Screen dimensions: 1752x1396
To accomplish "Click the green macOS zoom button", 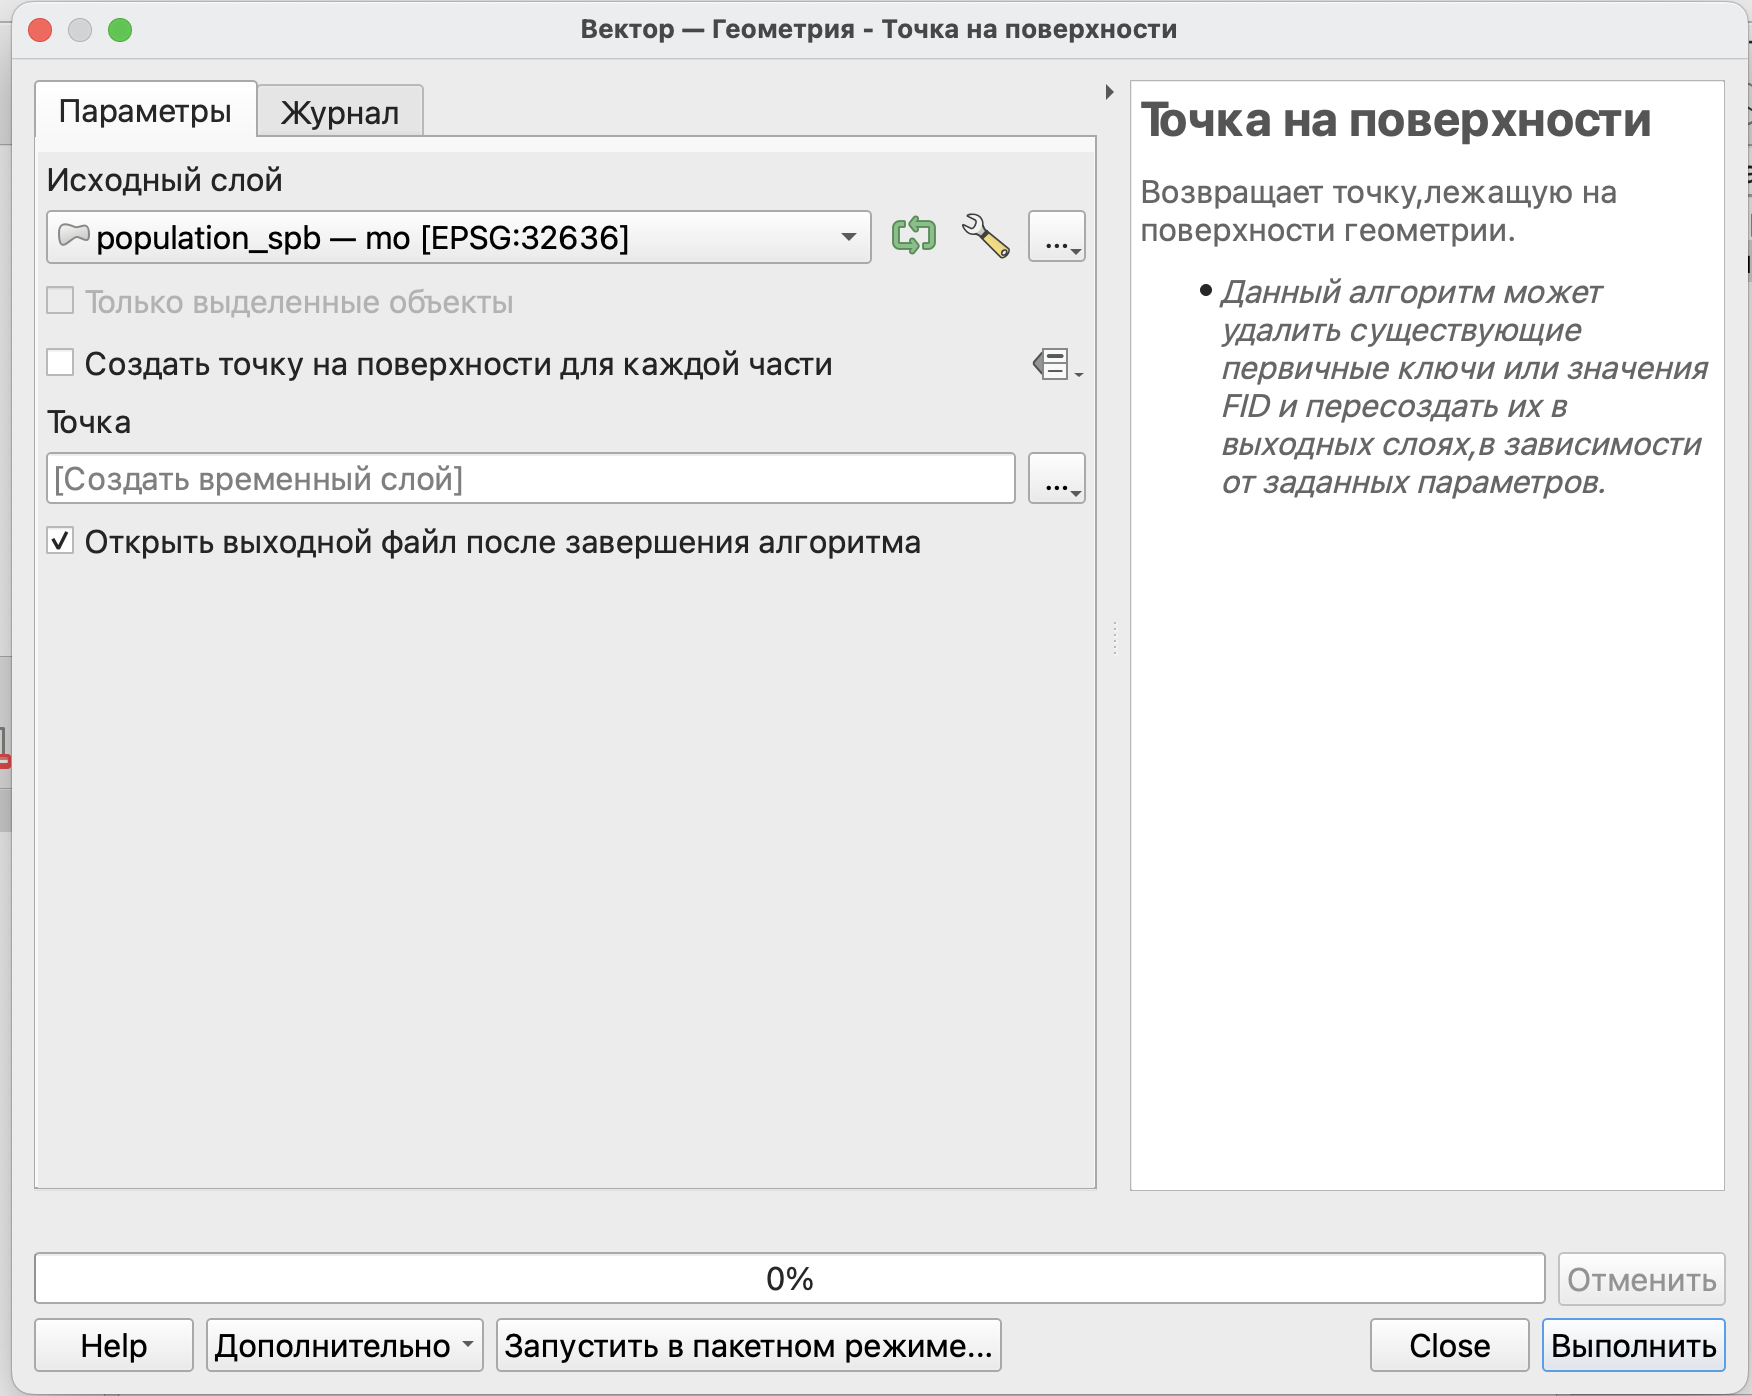I will [120, 30].
